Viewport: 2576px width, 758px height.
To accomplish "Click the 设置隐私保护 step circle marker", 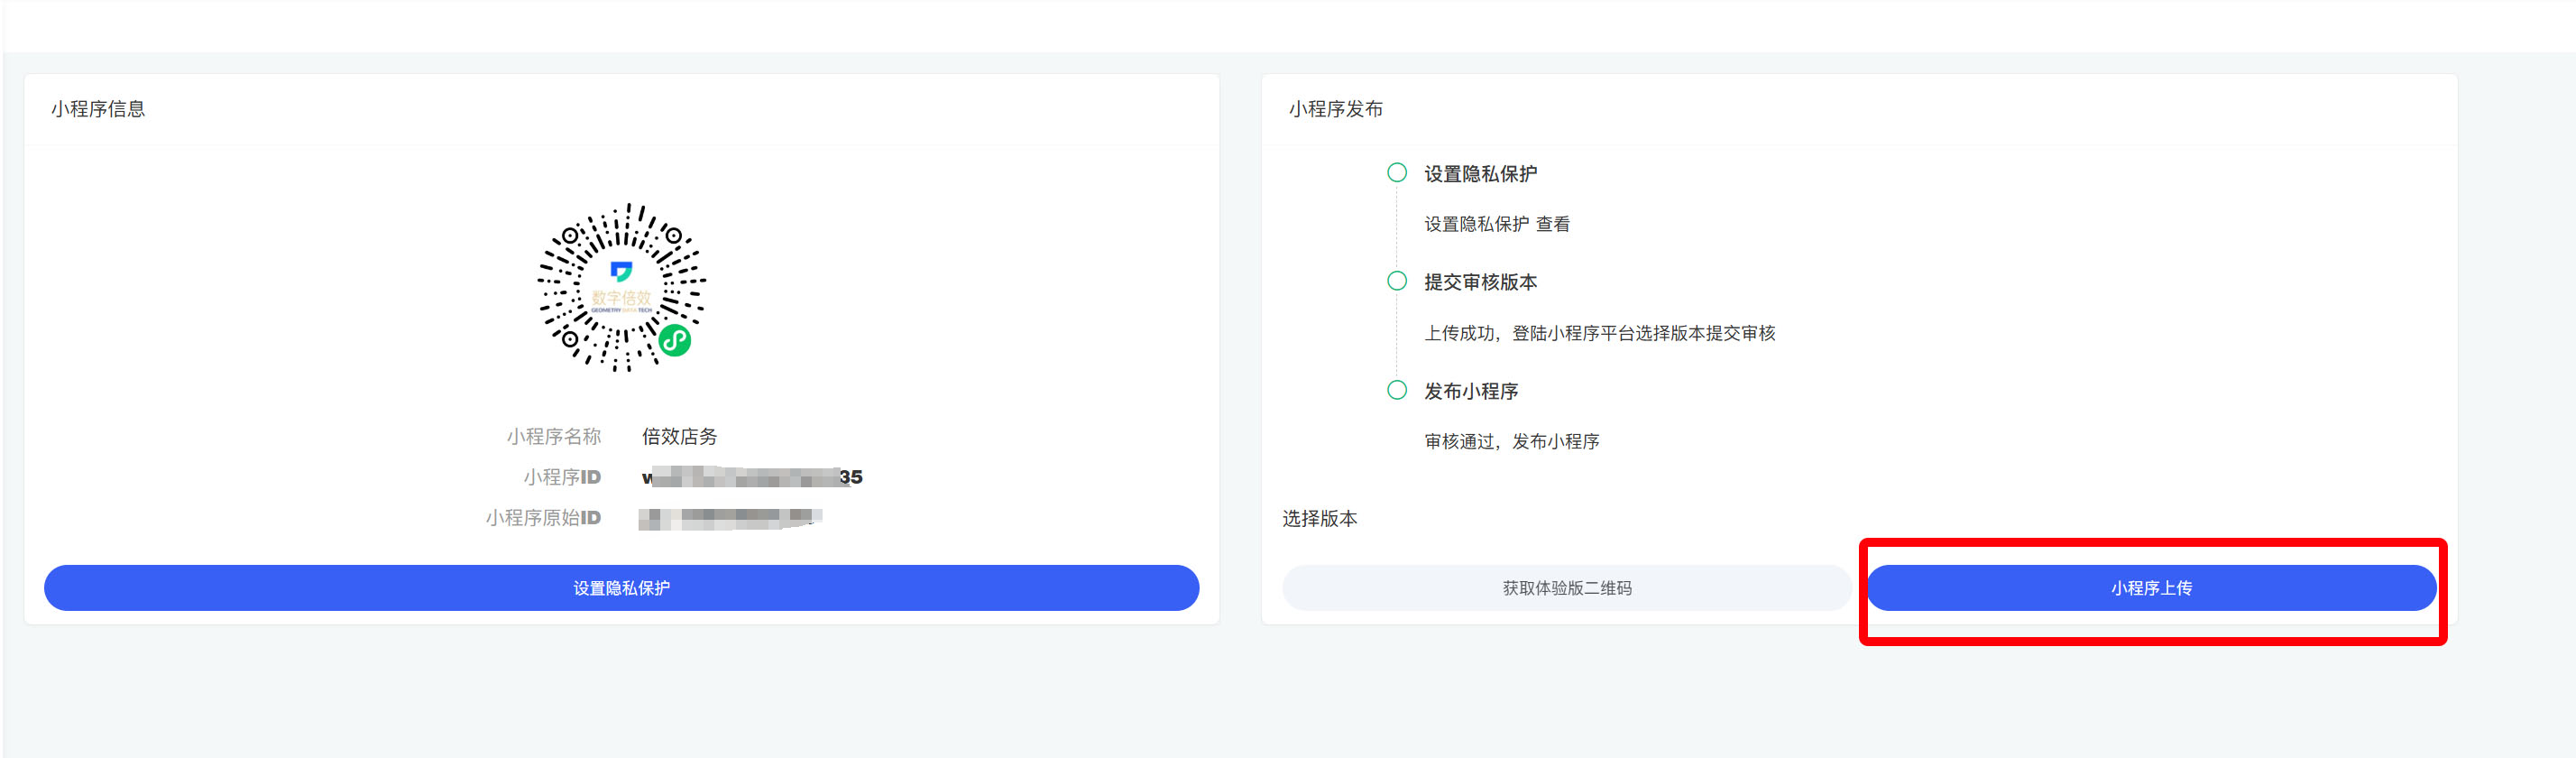I will [1396, 173].
